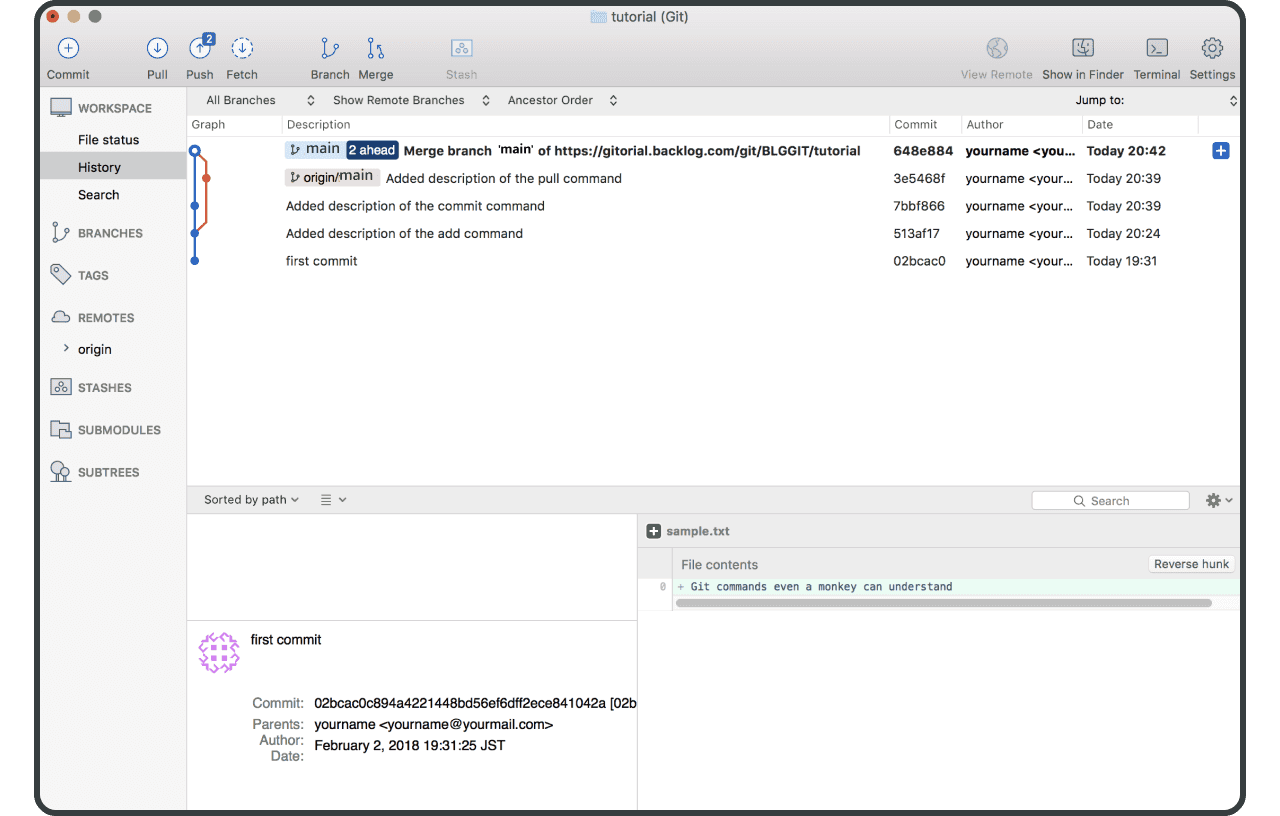Screen dimensions: 1280x816
Task: Select the 'first commit' row in history
Action: coord(713,261)
